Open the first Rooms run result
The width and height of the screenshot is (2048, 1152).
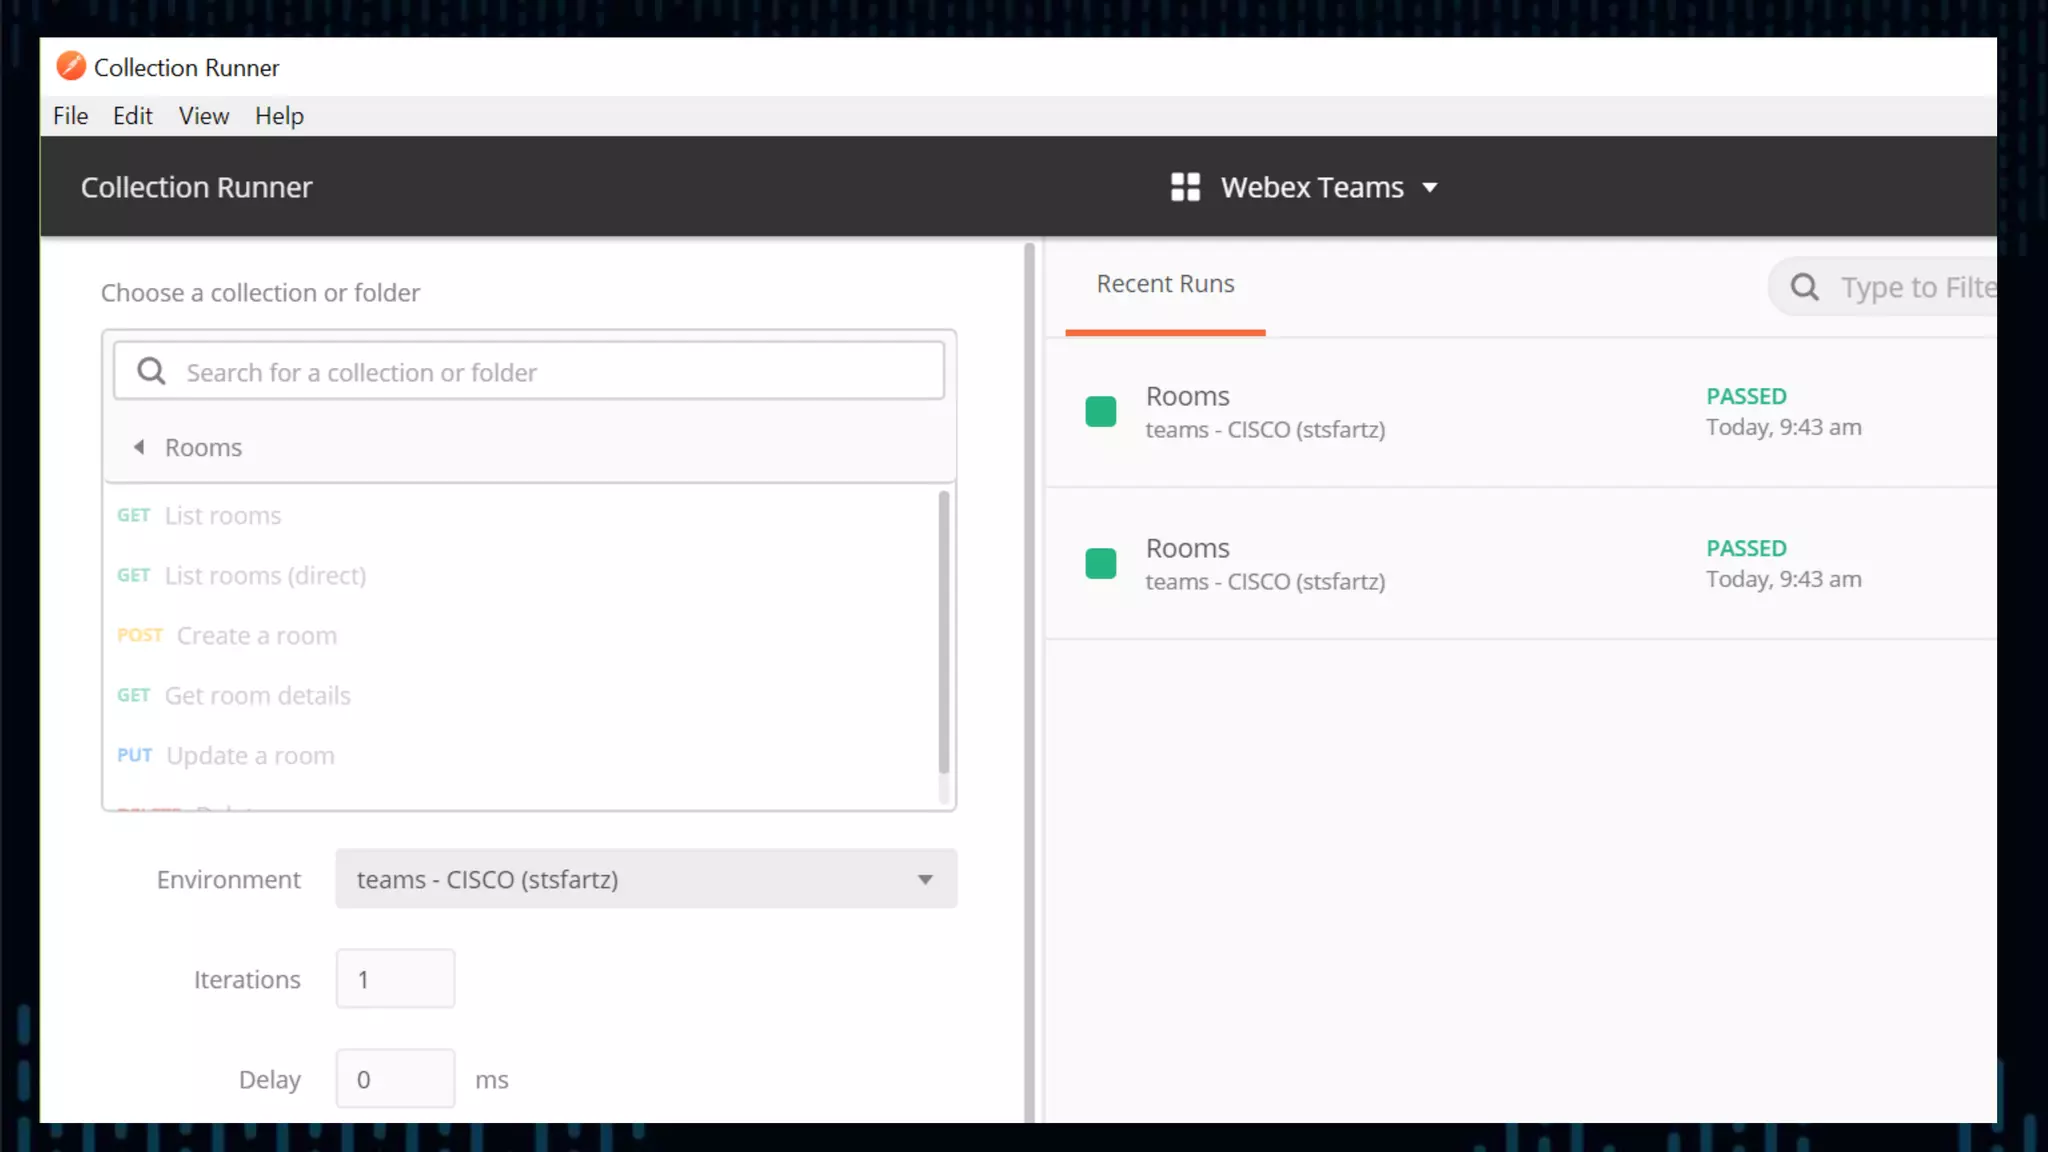(1187, 397)
